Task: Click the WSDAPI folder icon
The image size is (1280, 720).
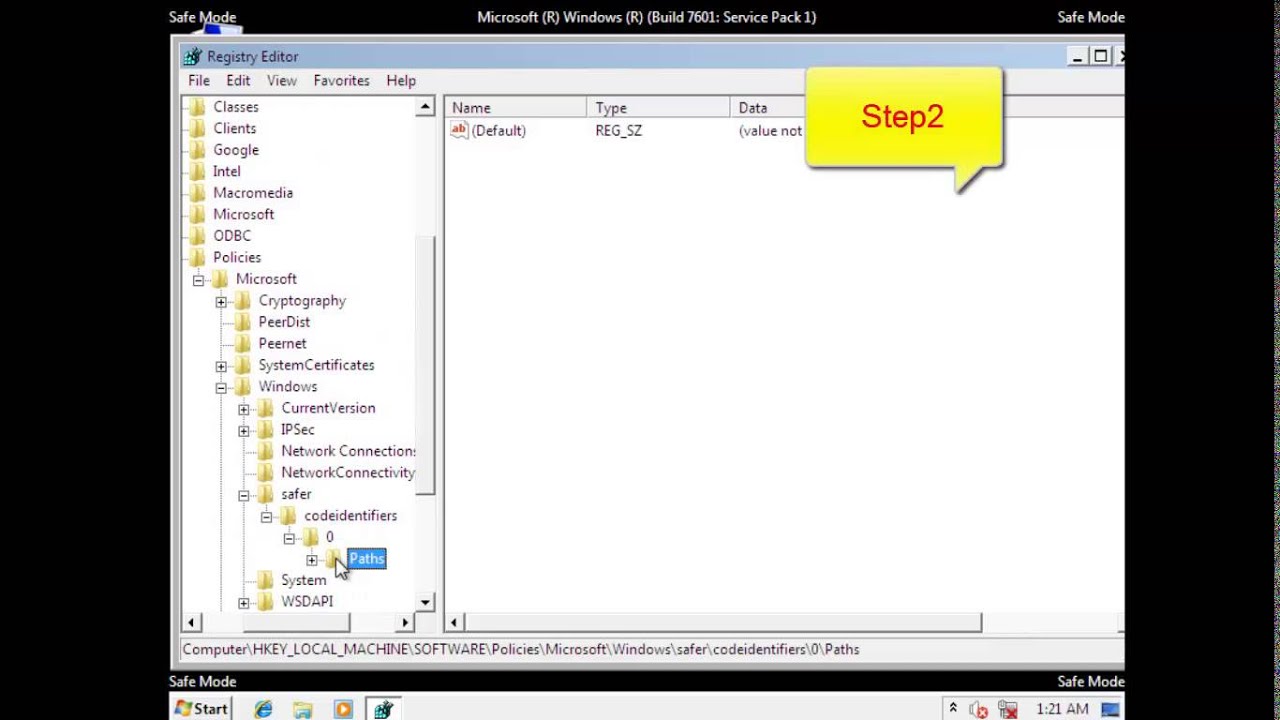Action: click(x=265, y=601)
